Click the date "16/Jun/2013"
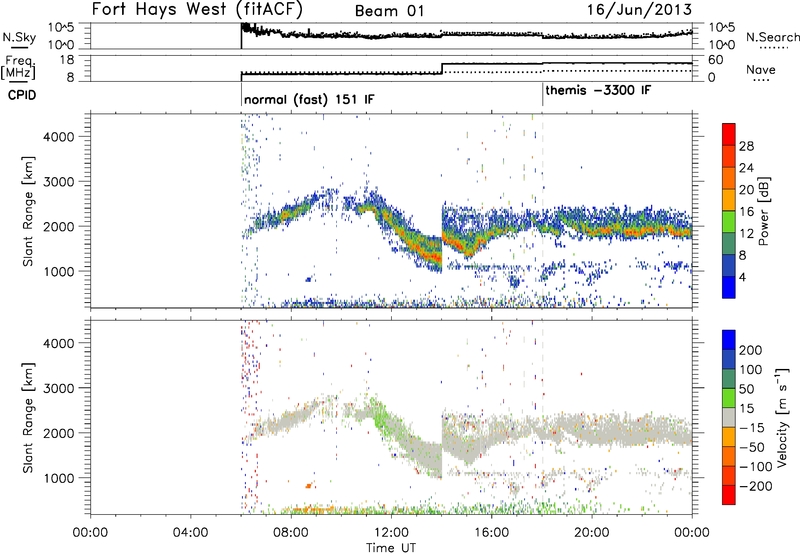The height and width of the screenshot is (554, 800). point(639,9)
